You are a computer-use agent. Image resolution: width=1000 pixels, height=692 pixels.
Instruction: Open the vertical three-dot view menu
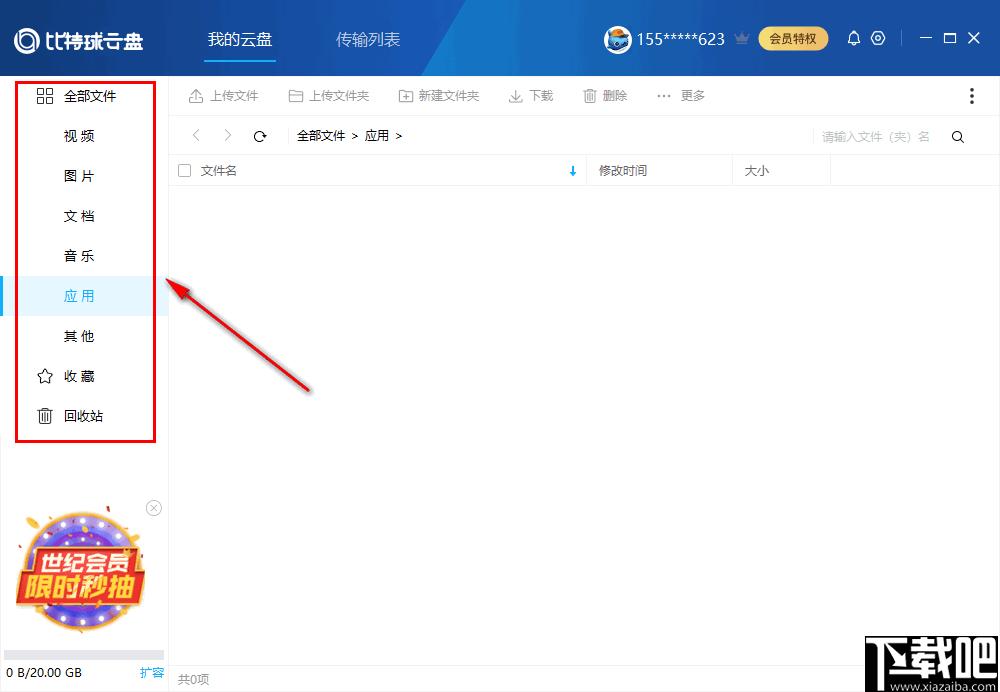click(x=971, y=96)
